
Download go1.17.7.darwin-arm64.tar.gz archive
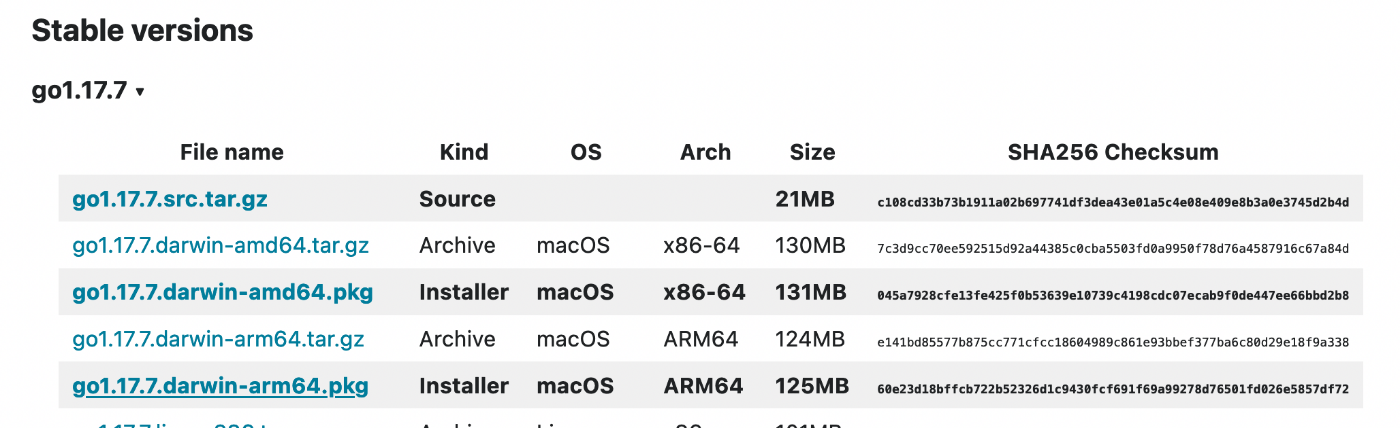tap(218, 339)
